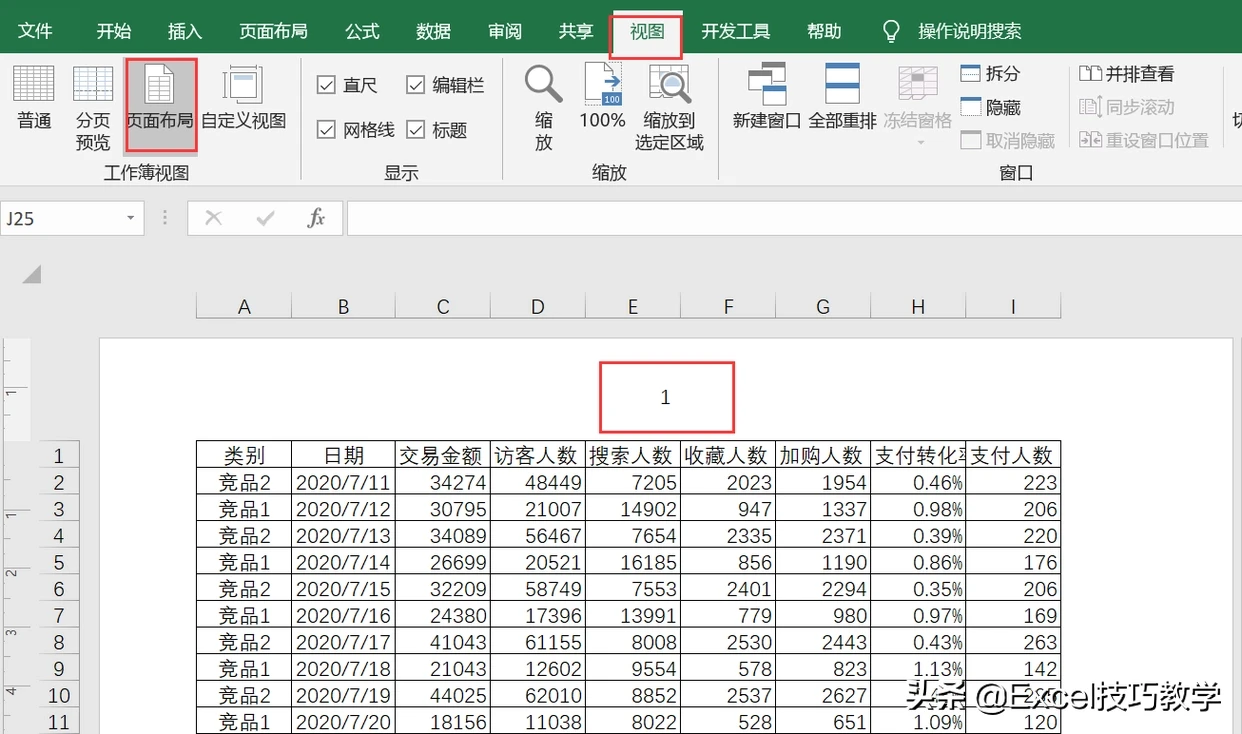The height and width of the screenshot is (734, 1242).
Task: Toggle Synchronous Scrolling (同步滚动)
Action: click(x=1127, y=107)
